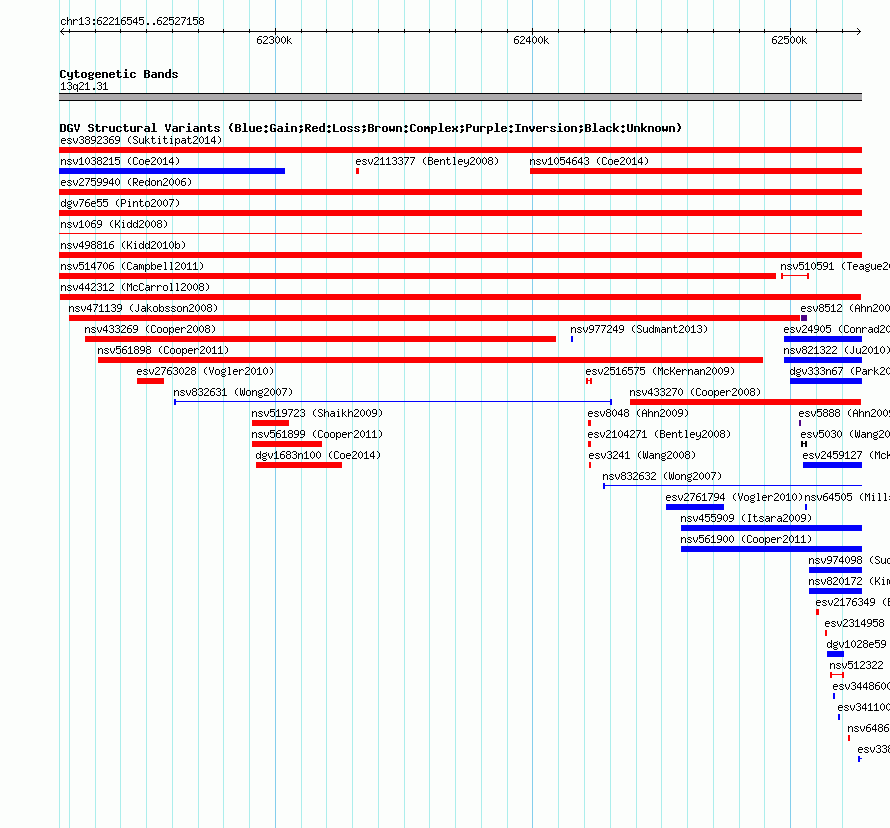The width and height of the screenshot is (890, 828).
Task: Open variant nsv498816 (Kidd2010b) label
Action: [x=123, y=245]
